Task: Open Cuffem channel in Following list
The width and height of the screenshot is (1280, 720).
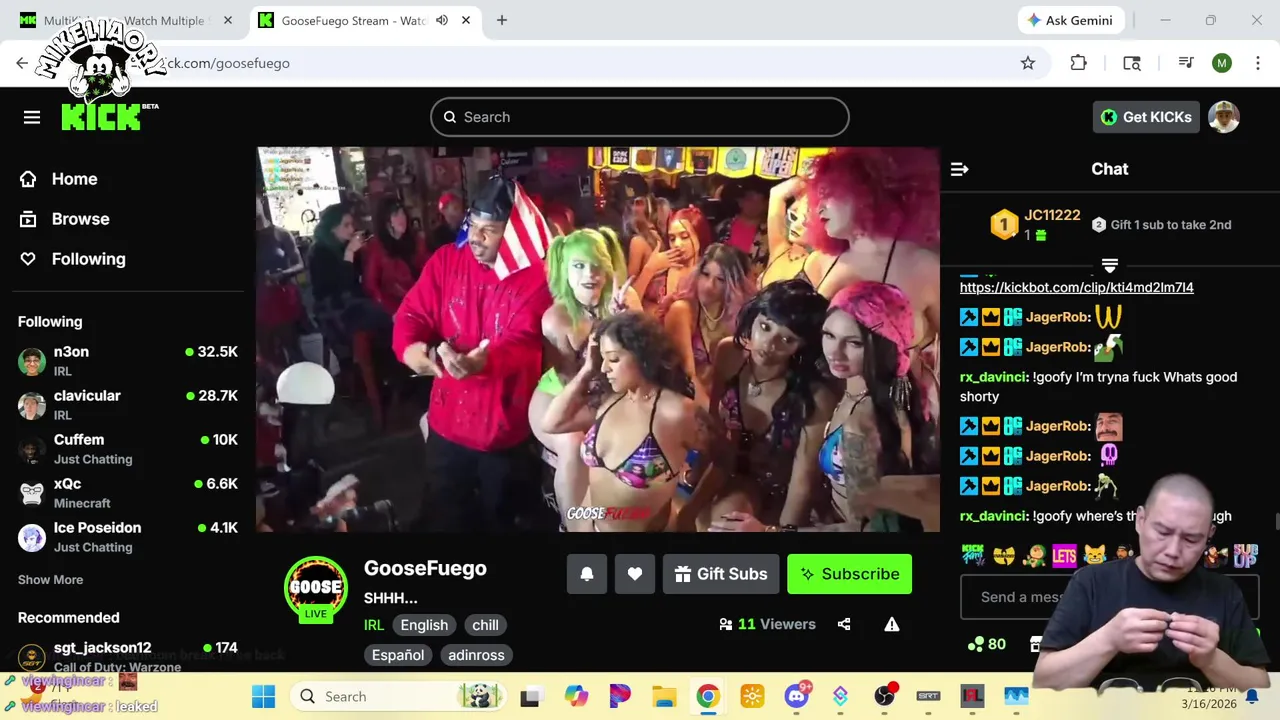Action: (x=128, y=448)
